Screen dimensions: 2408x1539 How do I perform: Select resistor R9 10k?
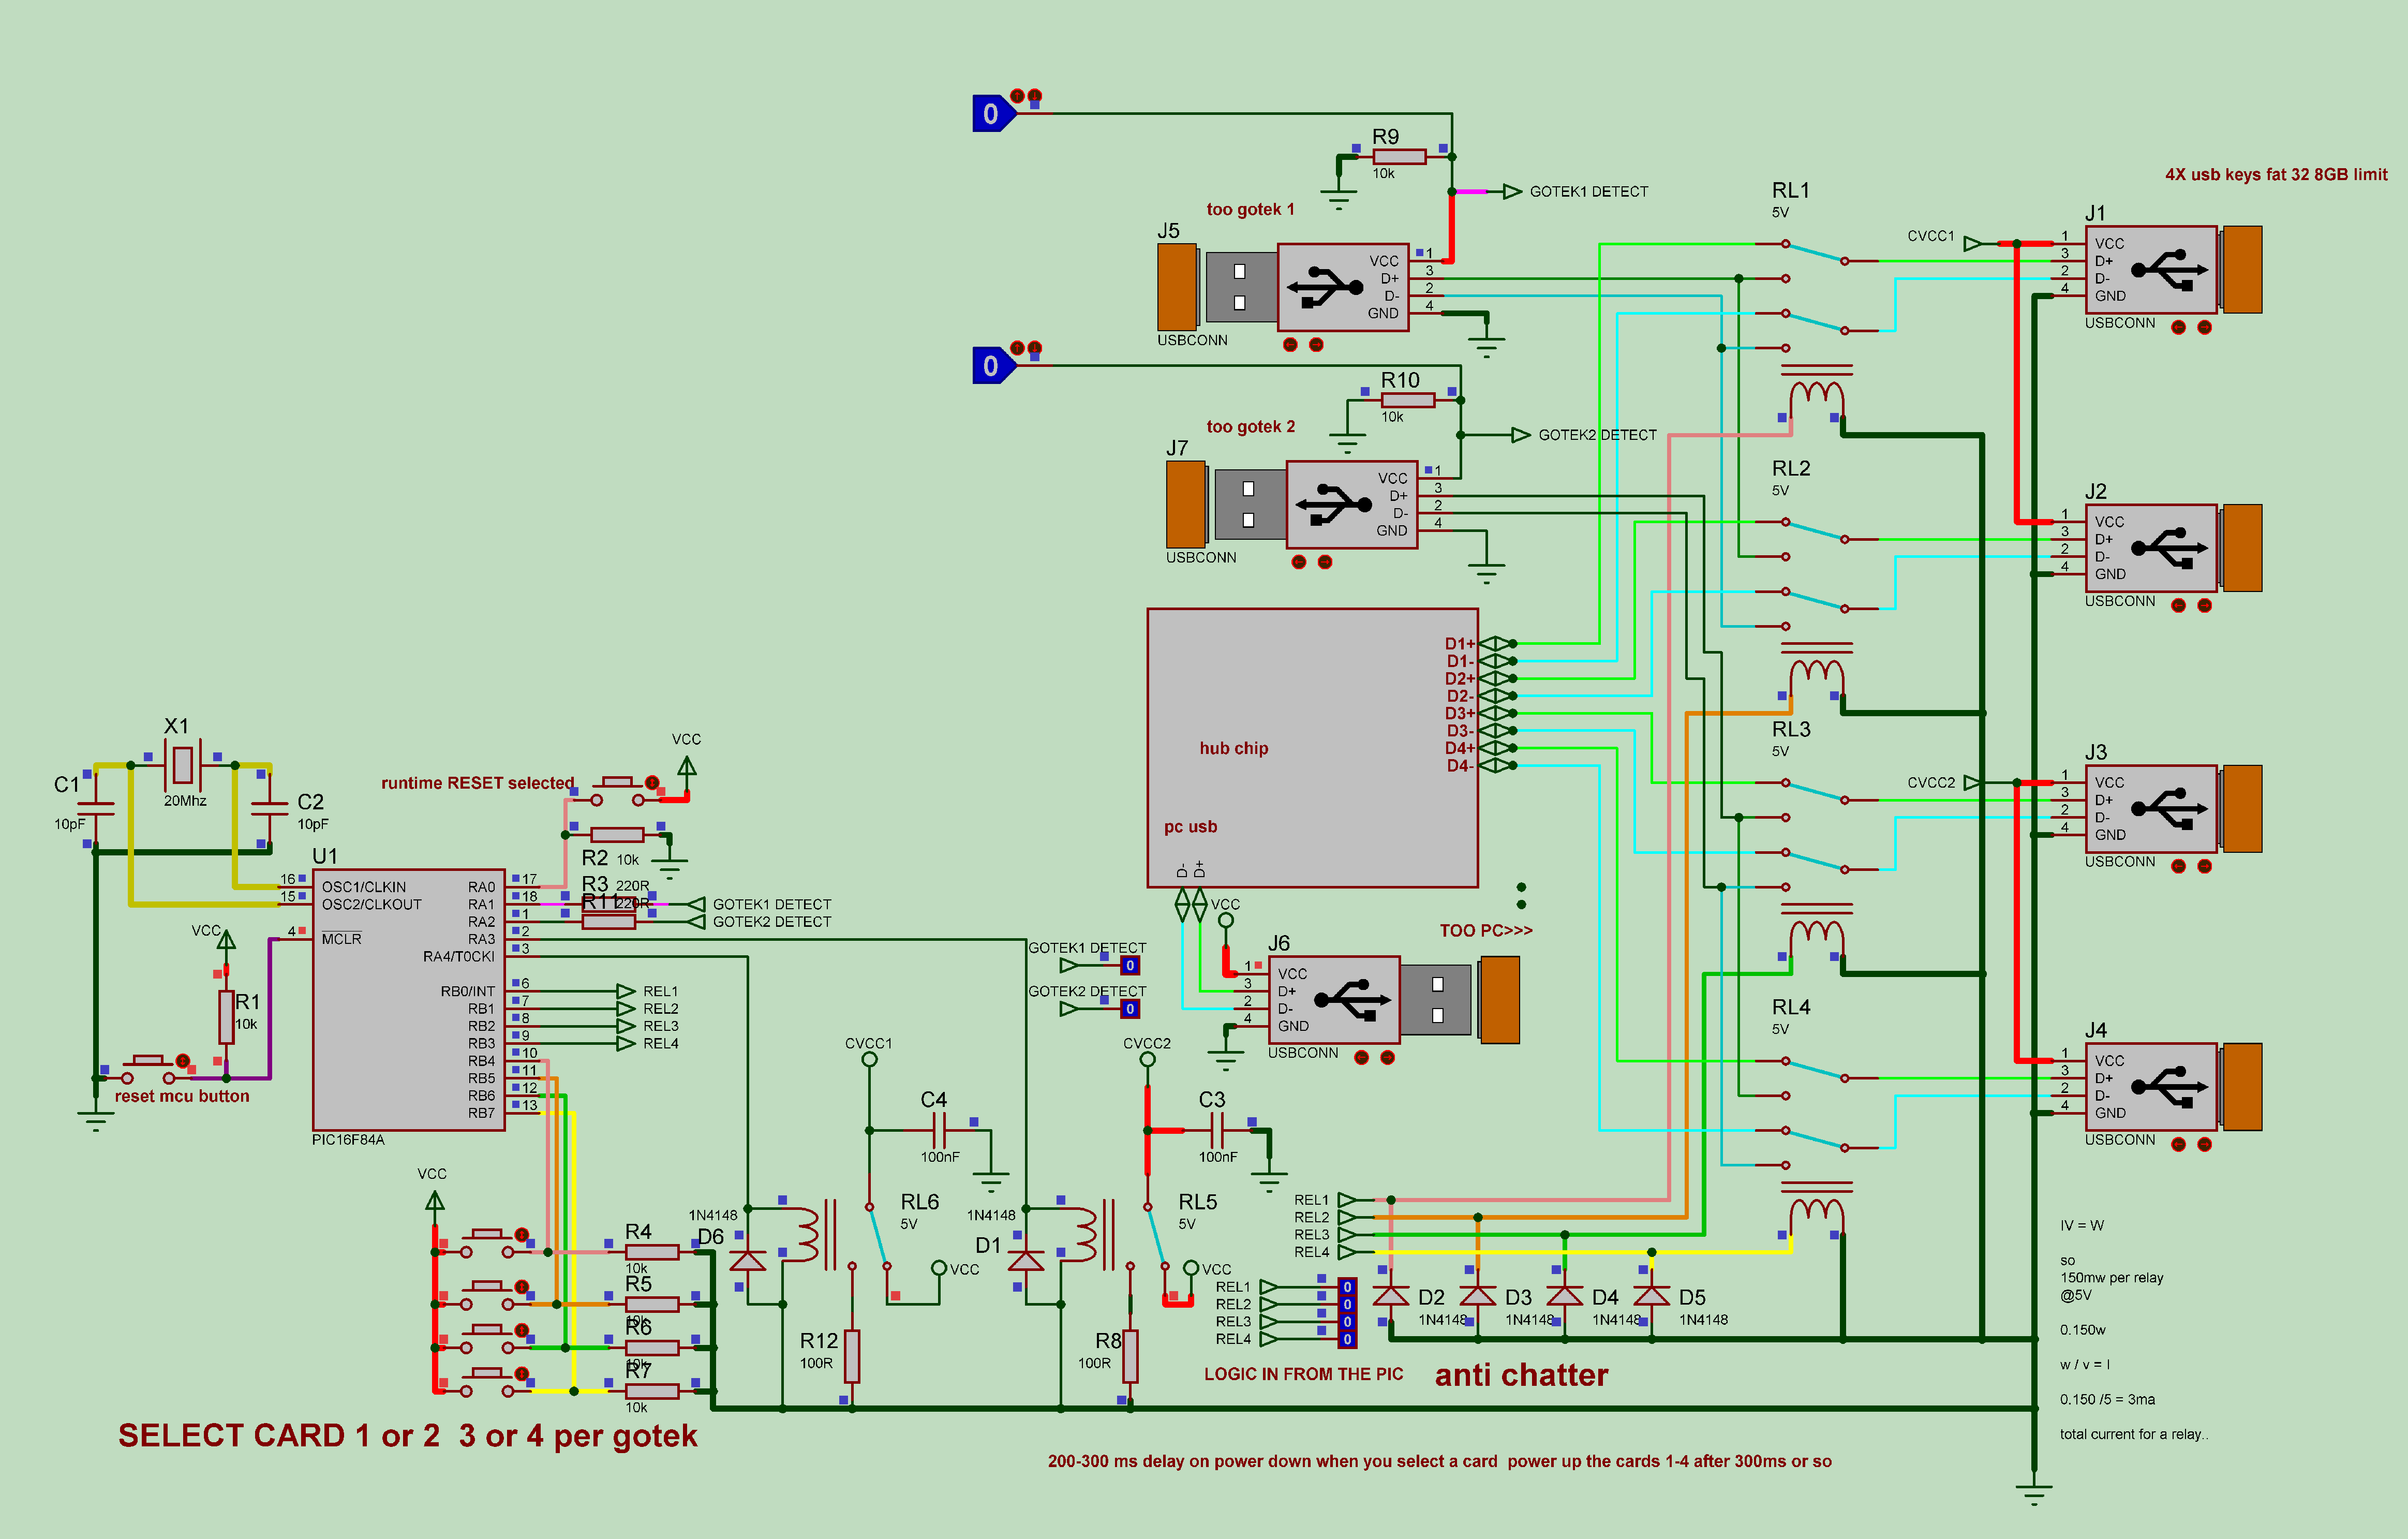click(1399, 156)
